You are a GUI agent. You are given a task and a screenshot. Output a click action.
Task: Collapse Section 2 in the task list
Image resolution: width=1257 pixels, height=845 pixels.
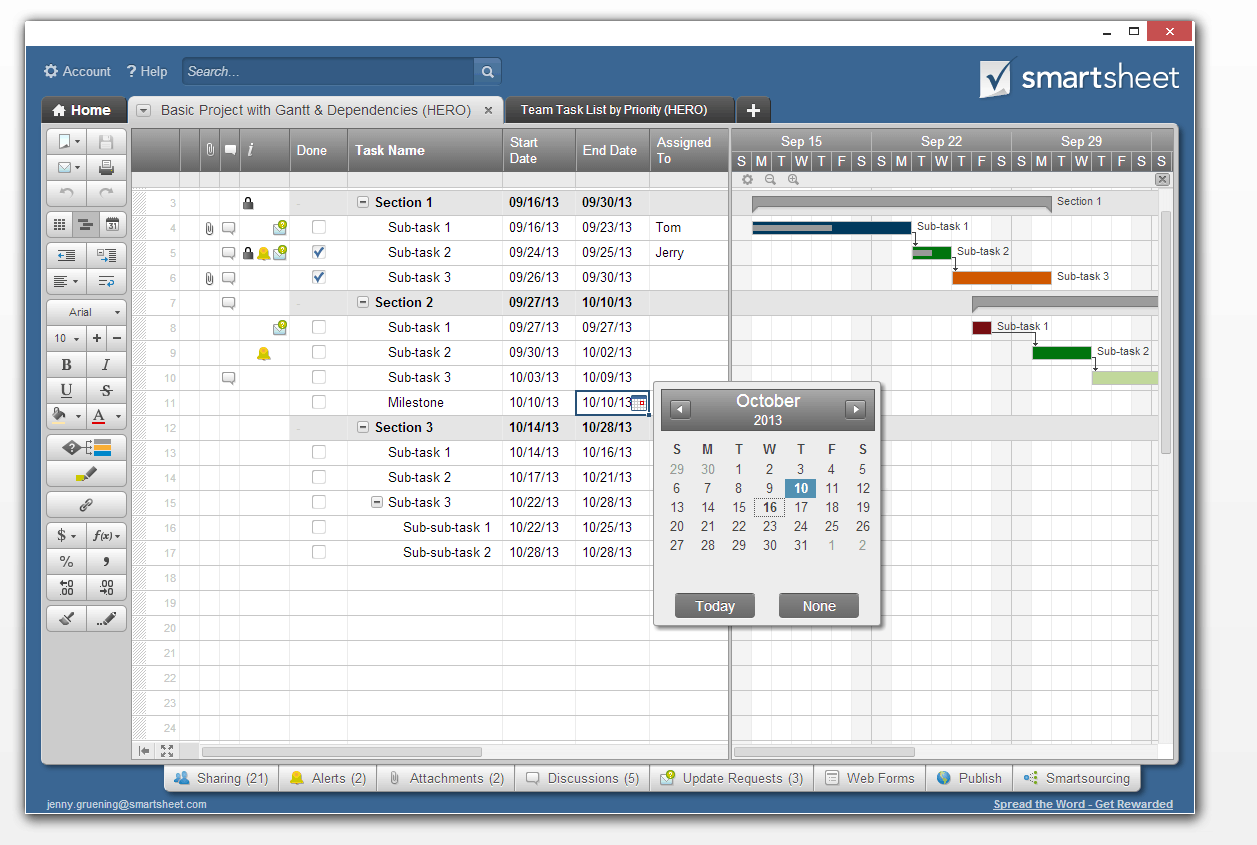[362, 302]
